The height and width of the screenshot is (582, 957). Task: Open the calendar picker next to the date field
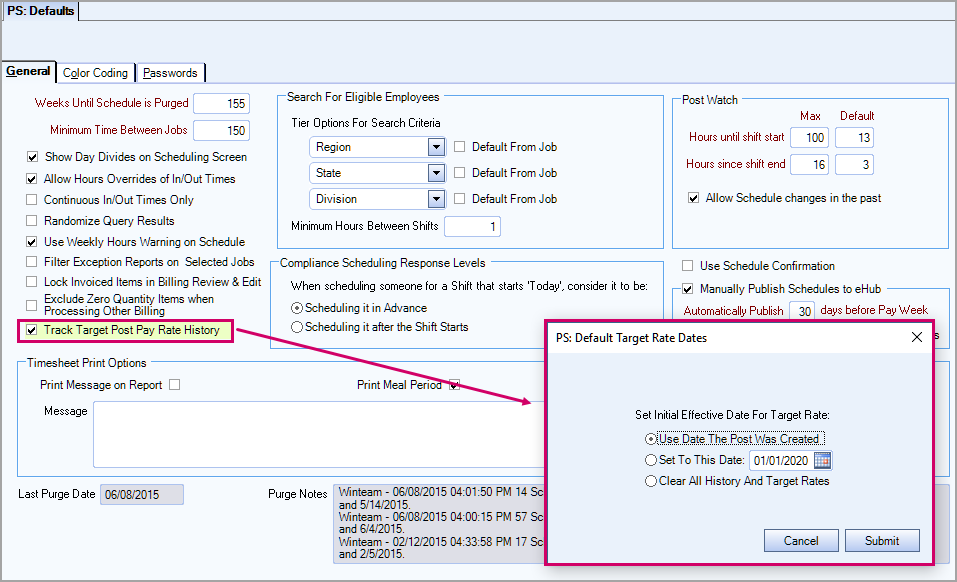point(823,460)
